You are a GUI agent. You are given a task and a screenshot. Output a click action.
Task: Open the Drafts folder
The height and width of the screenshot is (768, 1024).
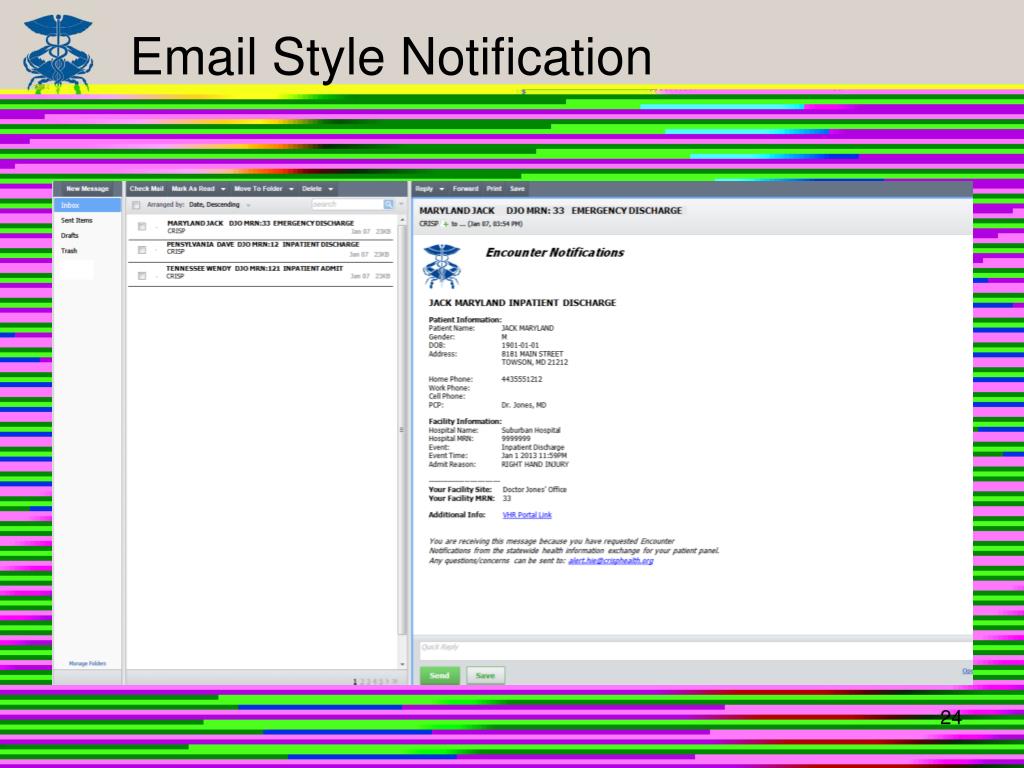tap(70, 236)
